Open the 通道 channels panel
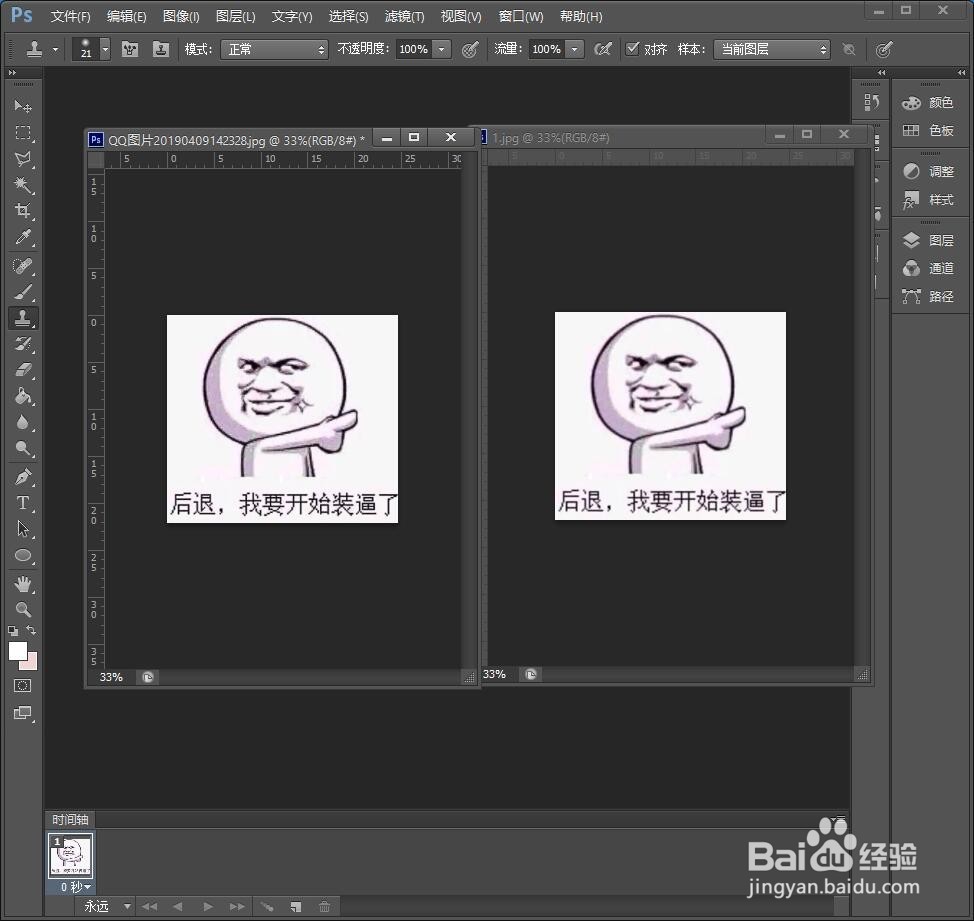 point(929,268)
